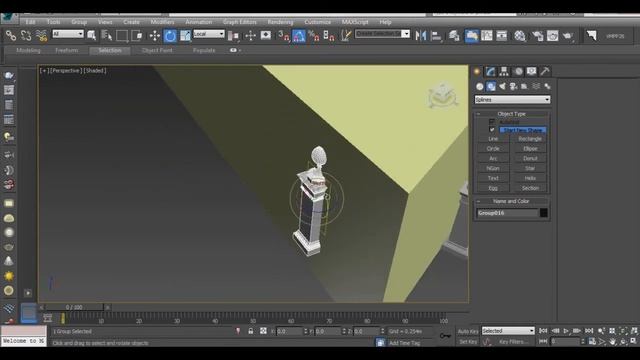
Task: Click the Text spline button
Action: 493,178
